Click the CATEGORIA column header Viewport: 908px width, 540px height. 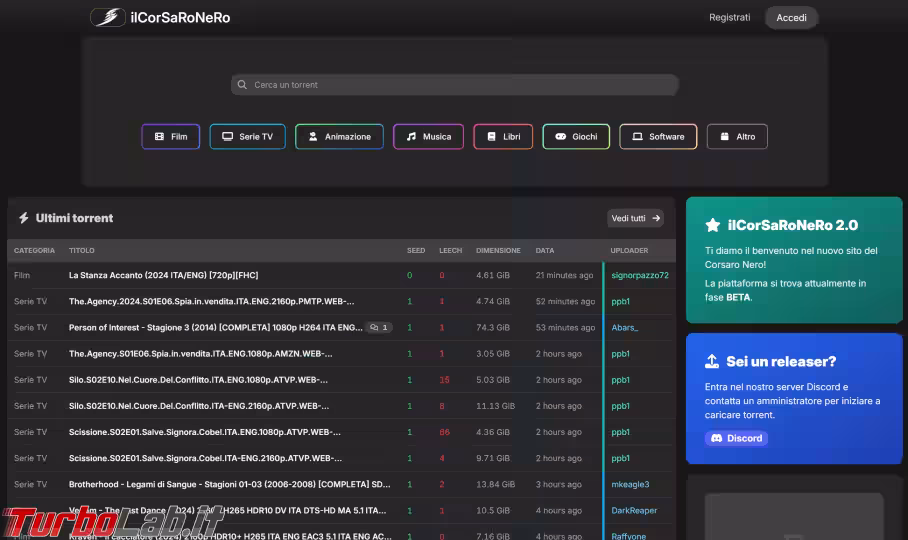pos(34,251)
